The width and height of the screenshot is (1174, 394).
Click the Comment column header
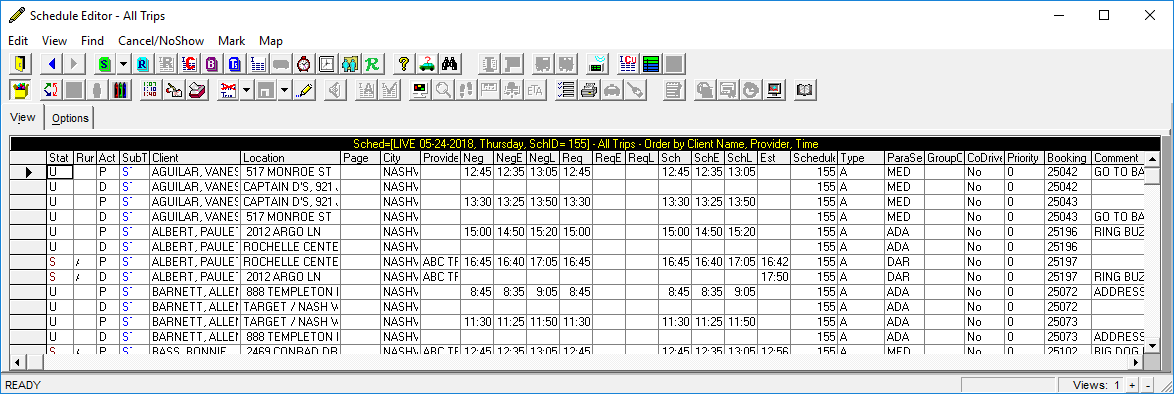(1119, 158)
